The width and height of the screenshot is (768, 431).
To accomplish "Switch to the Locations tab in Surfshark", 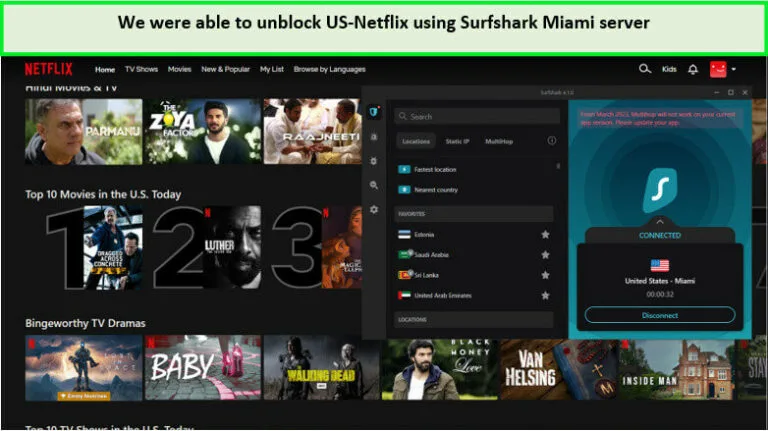I will (x=416, y=141).
